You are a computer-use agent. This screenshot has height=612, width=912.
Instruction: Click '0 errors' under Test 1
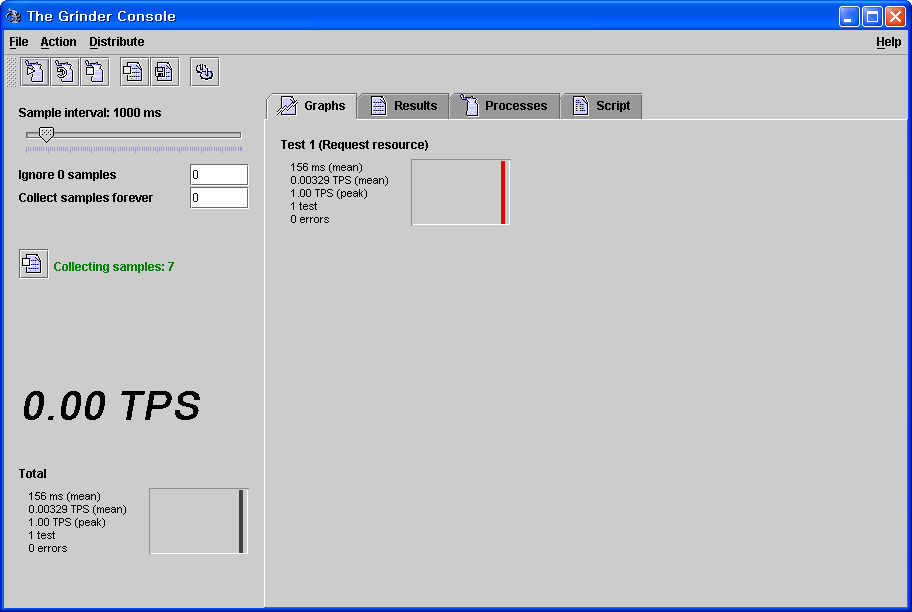pyautogui.click(x=309, y=219)
